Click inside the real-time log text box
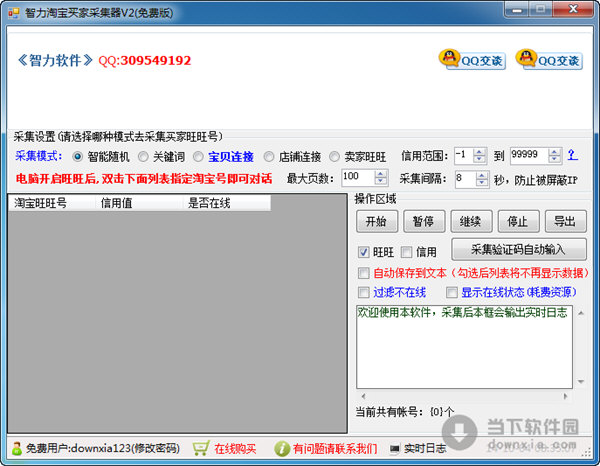The height and width of the screenshot is (466, 600). coord(464,347)
